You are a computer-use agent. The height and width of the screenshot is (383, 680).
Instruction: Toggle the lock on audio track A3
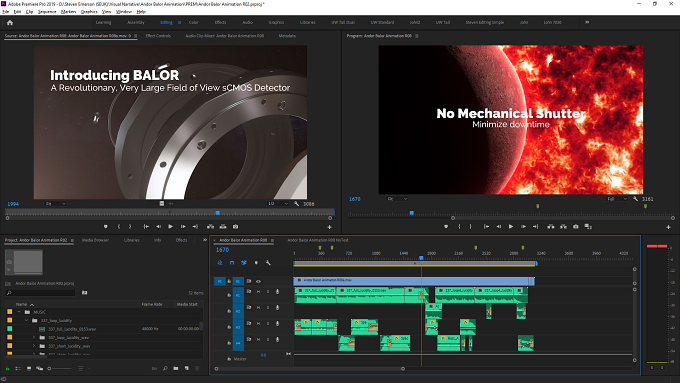(229, 327)
